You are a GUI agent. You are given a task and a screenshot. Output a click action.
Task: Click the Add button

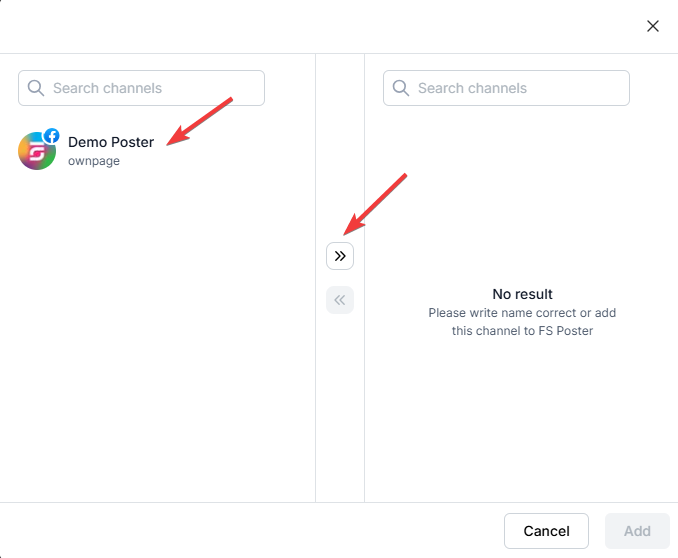[637, 531]
